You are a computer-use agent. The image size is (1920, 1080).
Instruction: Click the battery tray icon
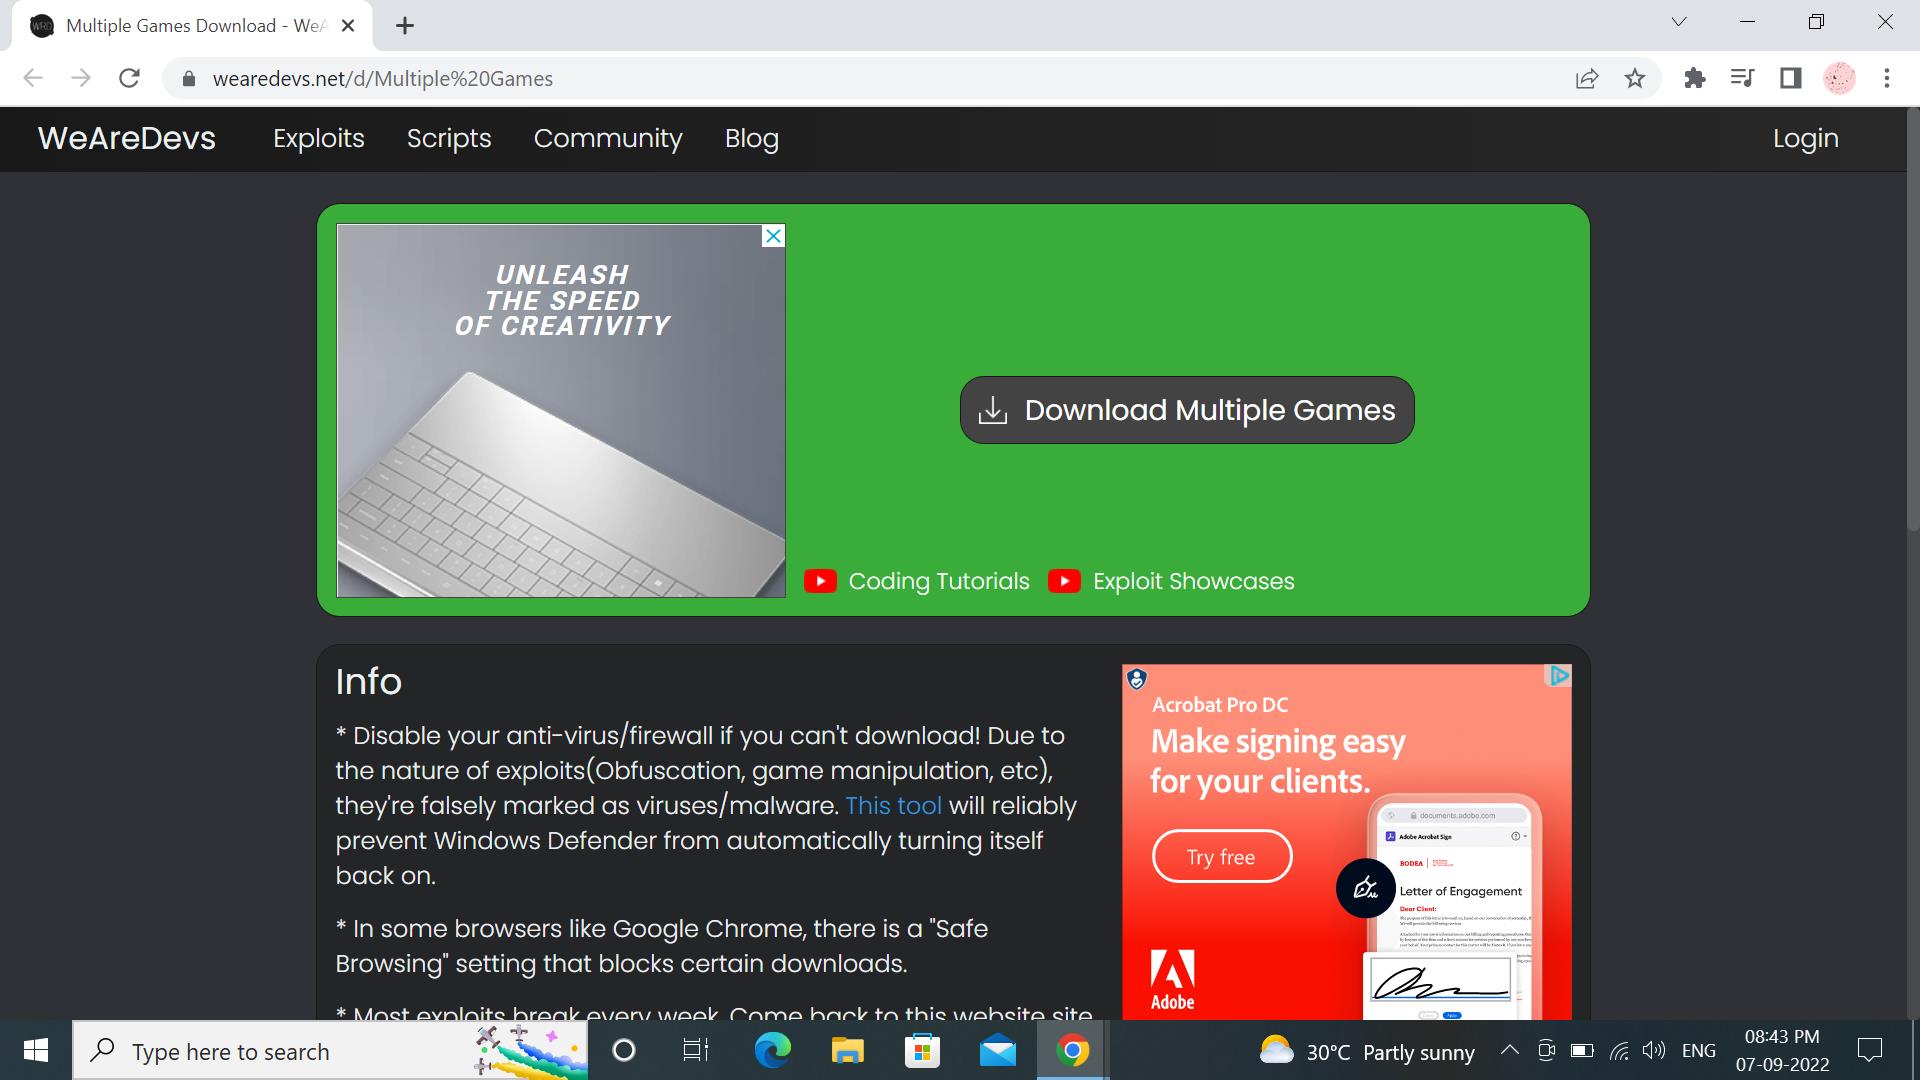(x=1582, y=1051)
